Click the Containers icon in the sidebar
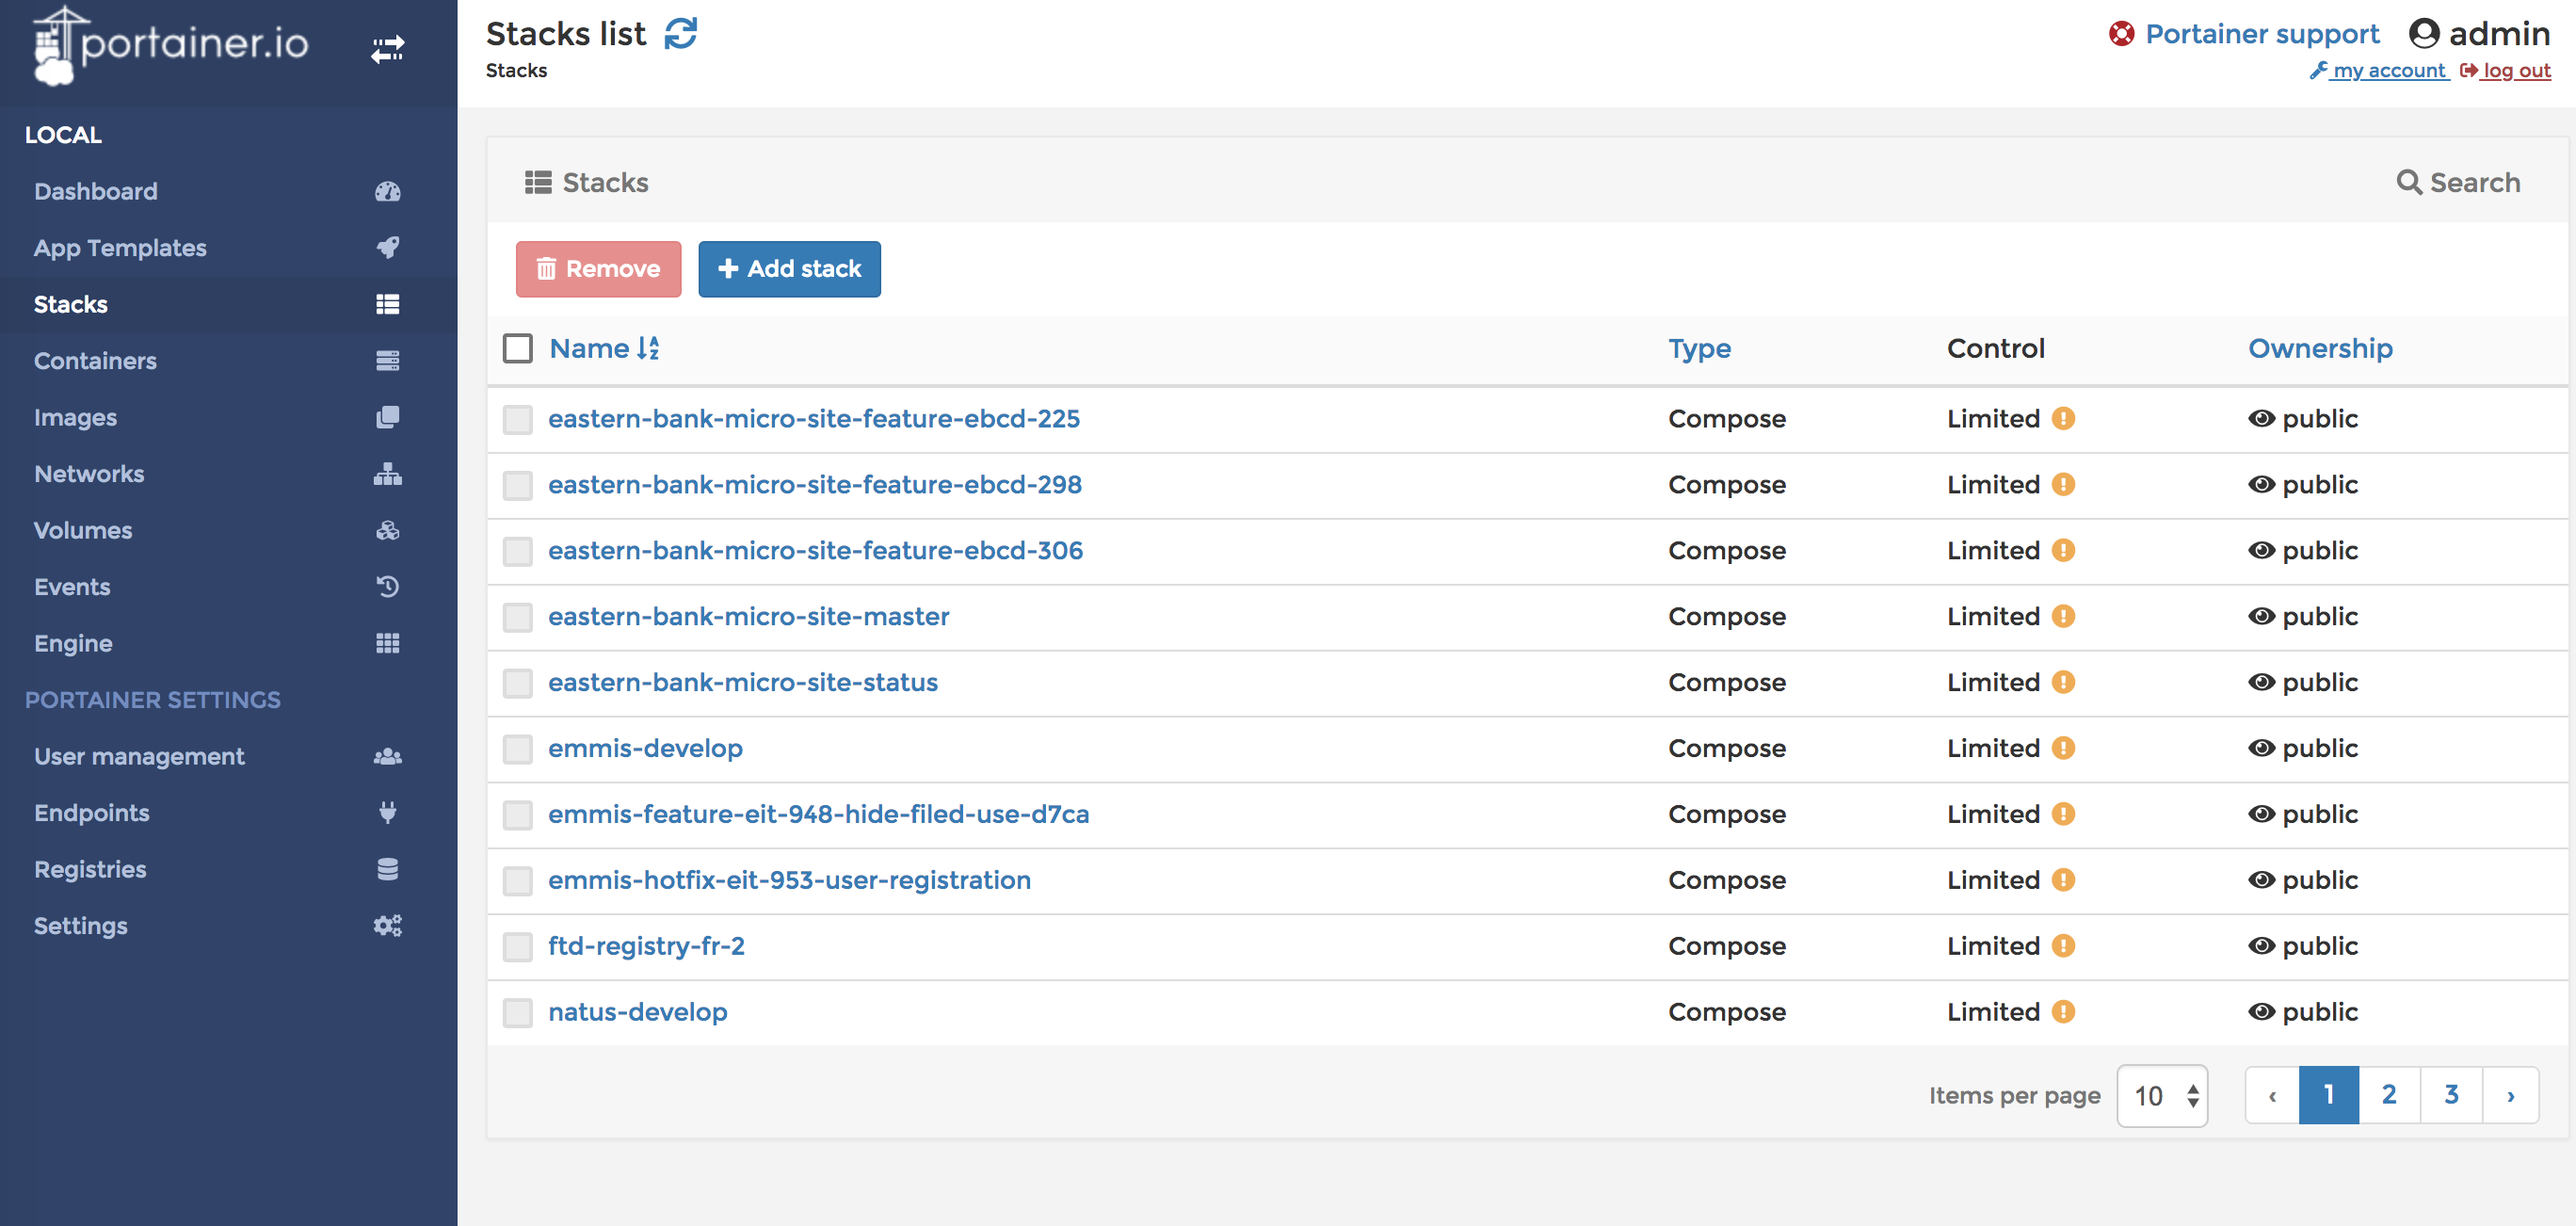 (388, 361)
